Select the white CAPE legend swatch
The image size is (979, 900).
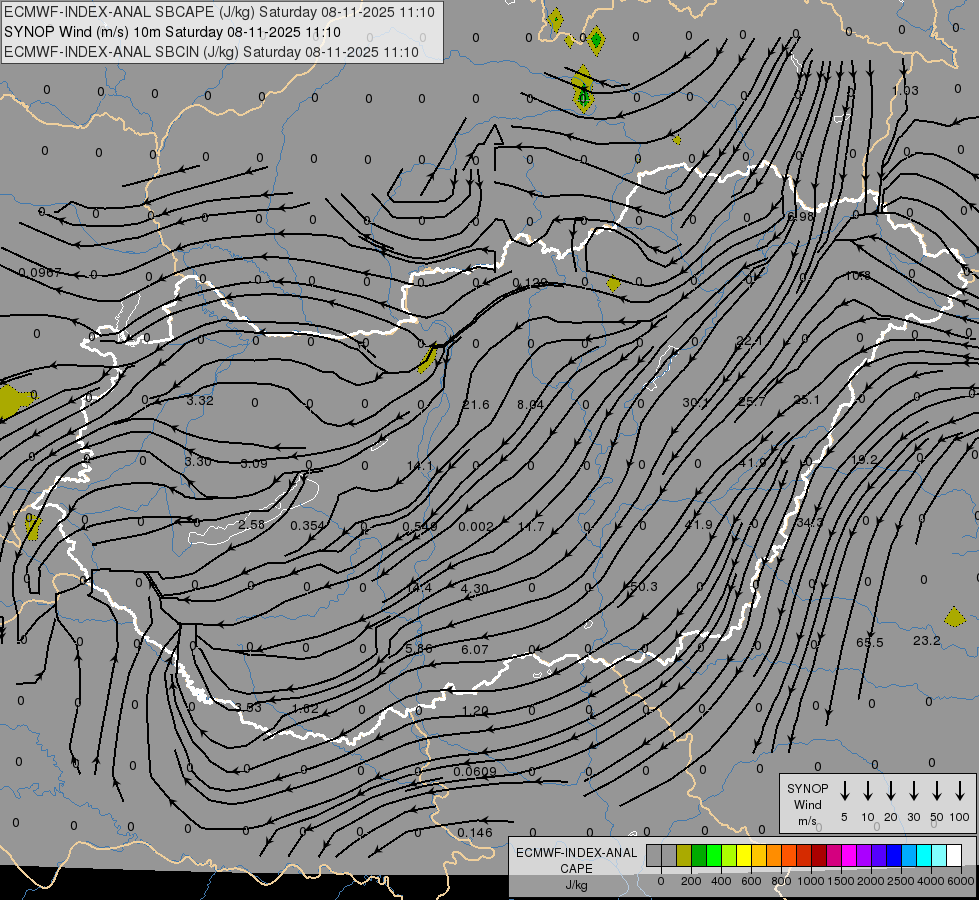tap(954, 855)
